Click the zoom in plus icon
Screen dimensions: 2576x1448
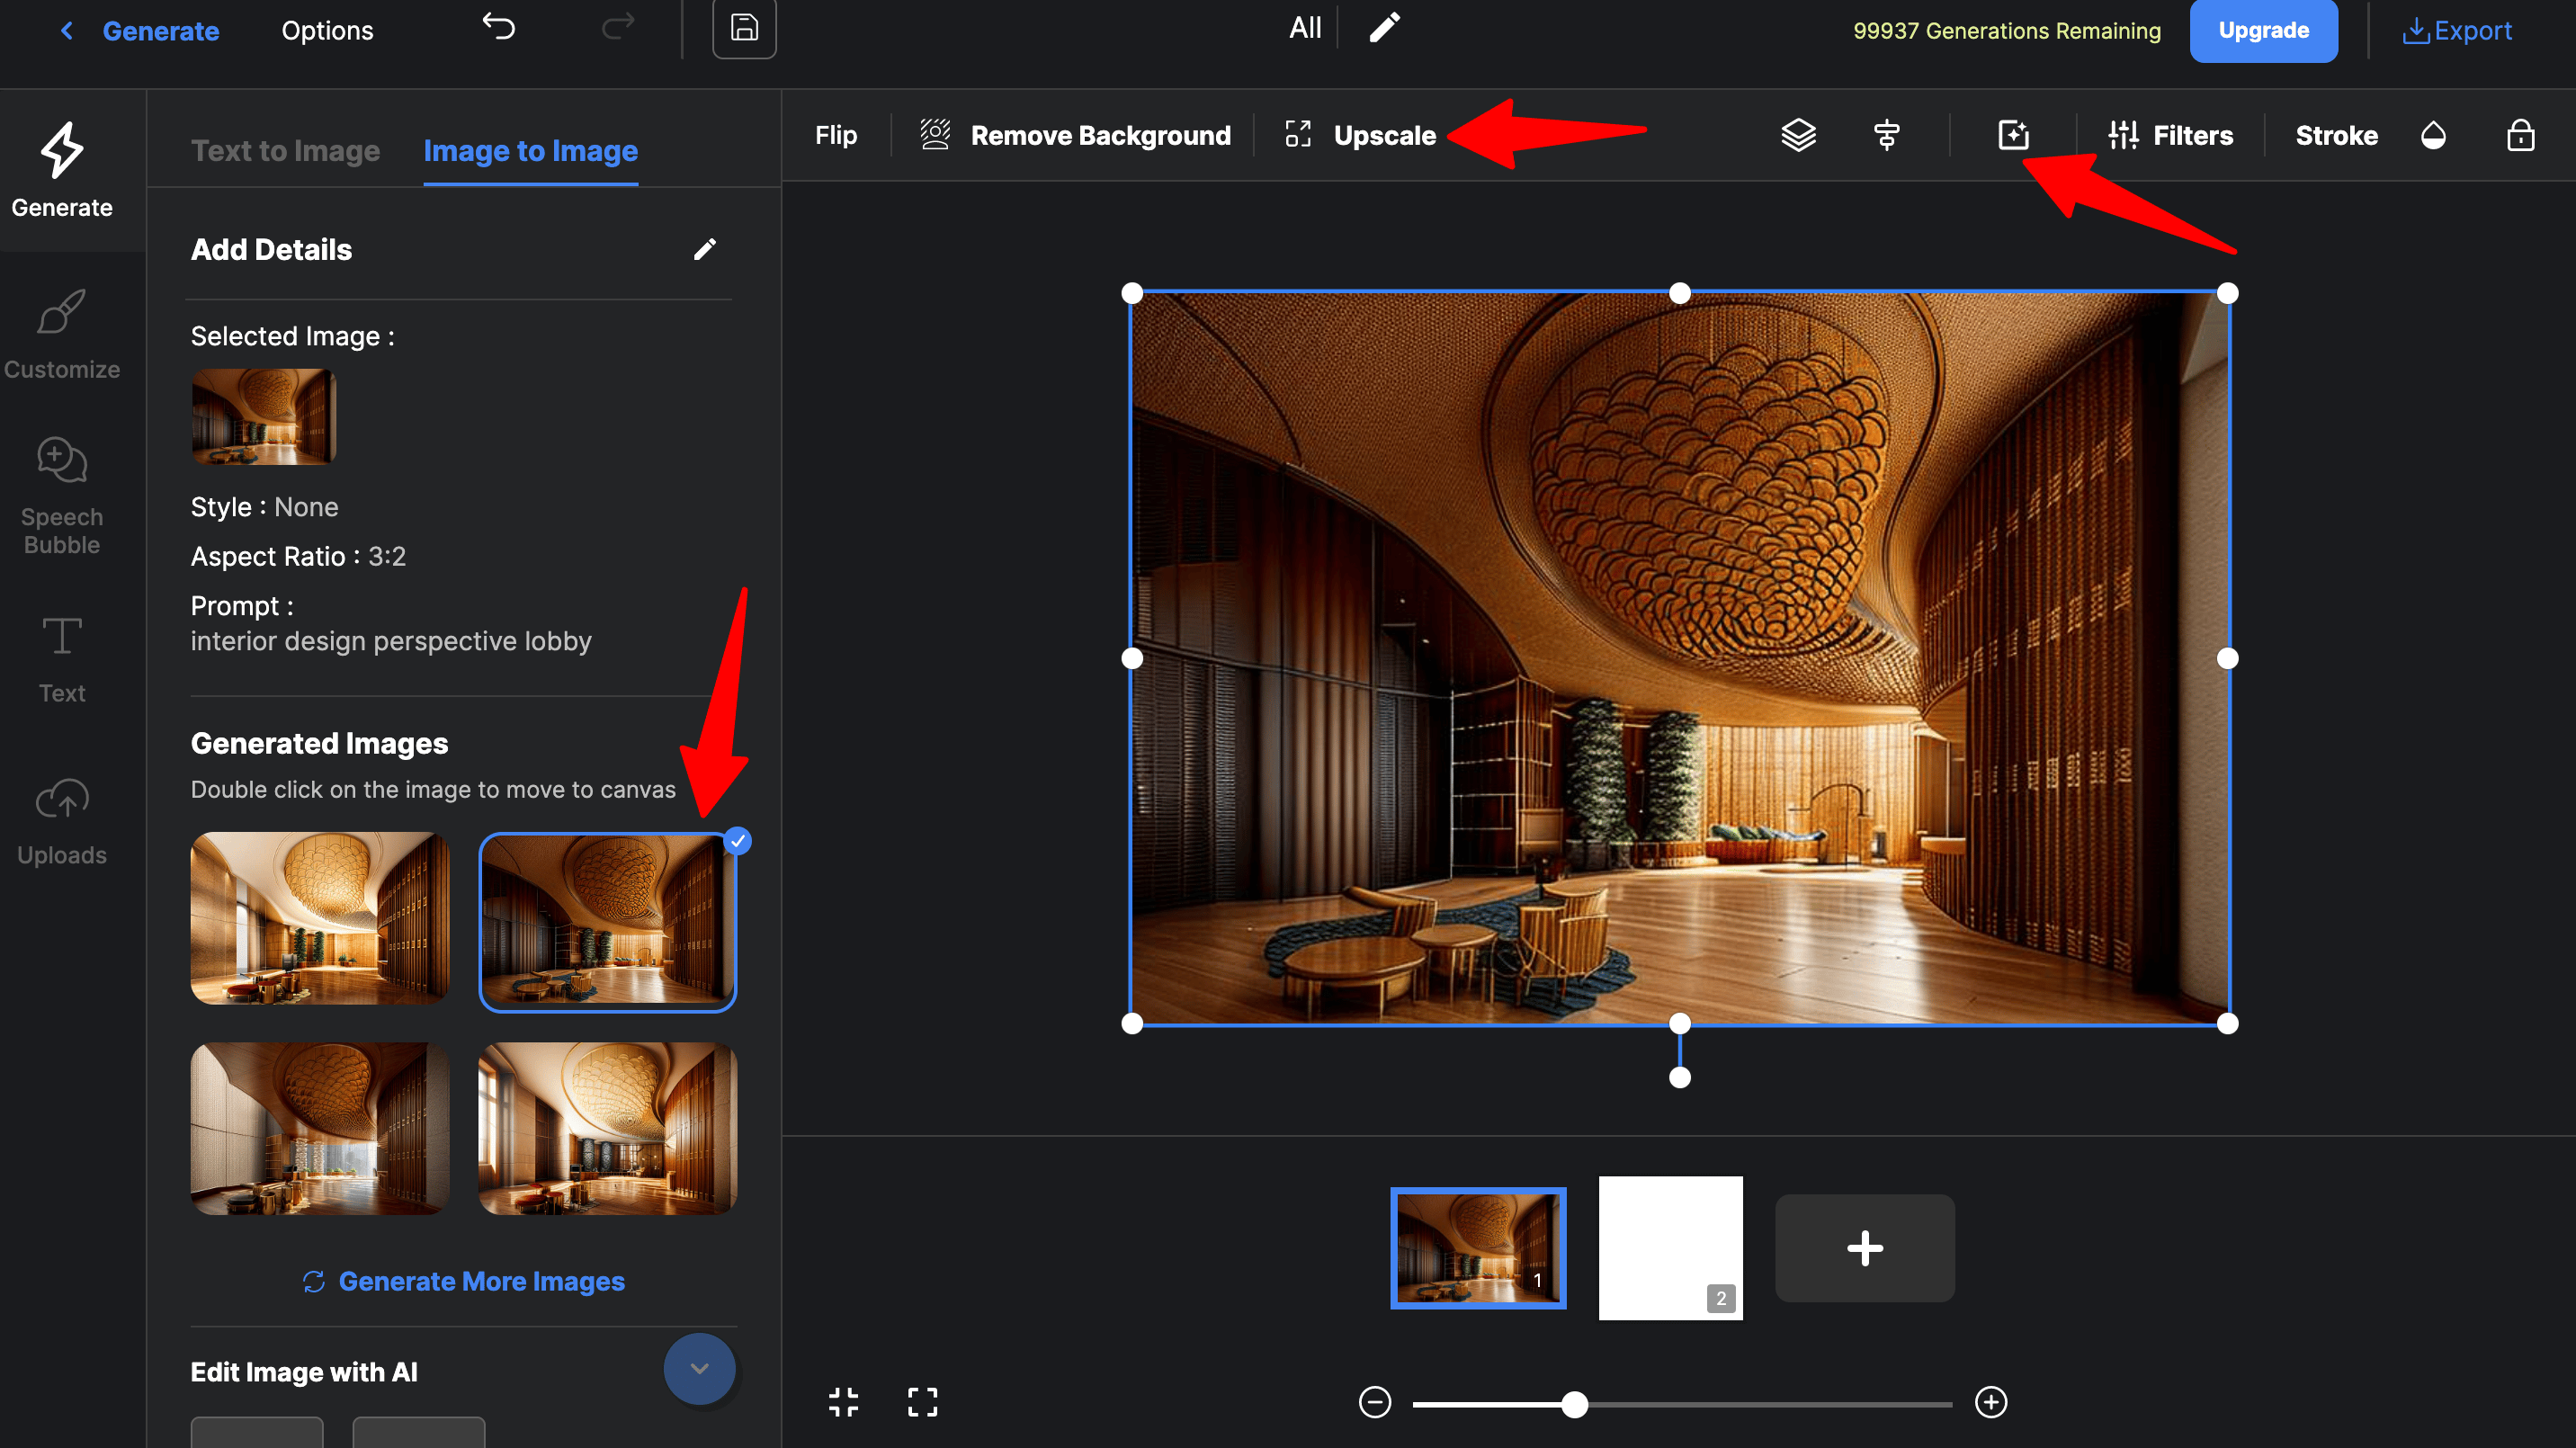point(1990,1402)
